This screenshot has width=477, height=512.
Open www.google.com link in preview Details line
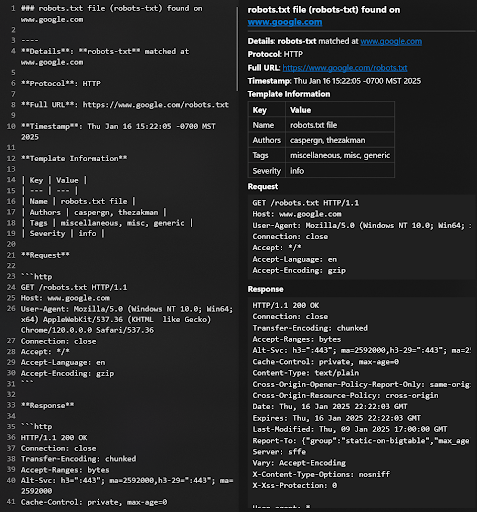(x=391, y=41)
